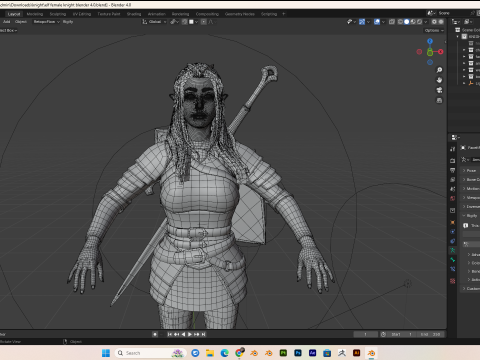Click the Rigify header menu

(68, 22)
